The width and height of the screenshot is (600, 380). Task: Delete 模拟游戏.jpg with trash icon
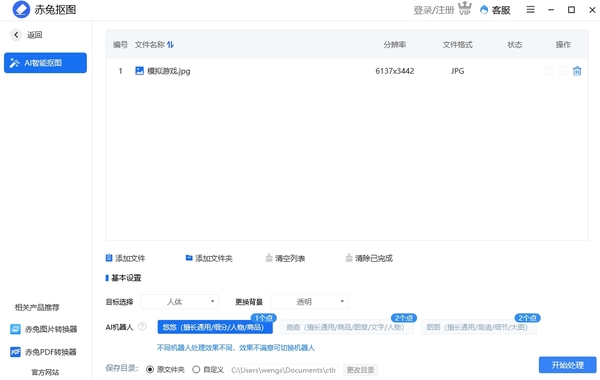click(x=577, y=71)
